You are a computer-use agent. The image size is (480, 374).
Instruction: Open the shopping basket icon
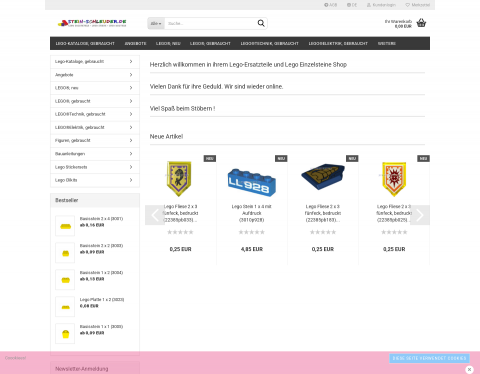(x=421, y=23)
